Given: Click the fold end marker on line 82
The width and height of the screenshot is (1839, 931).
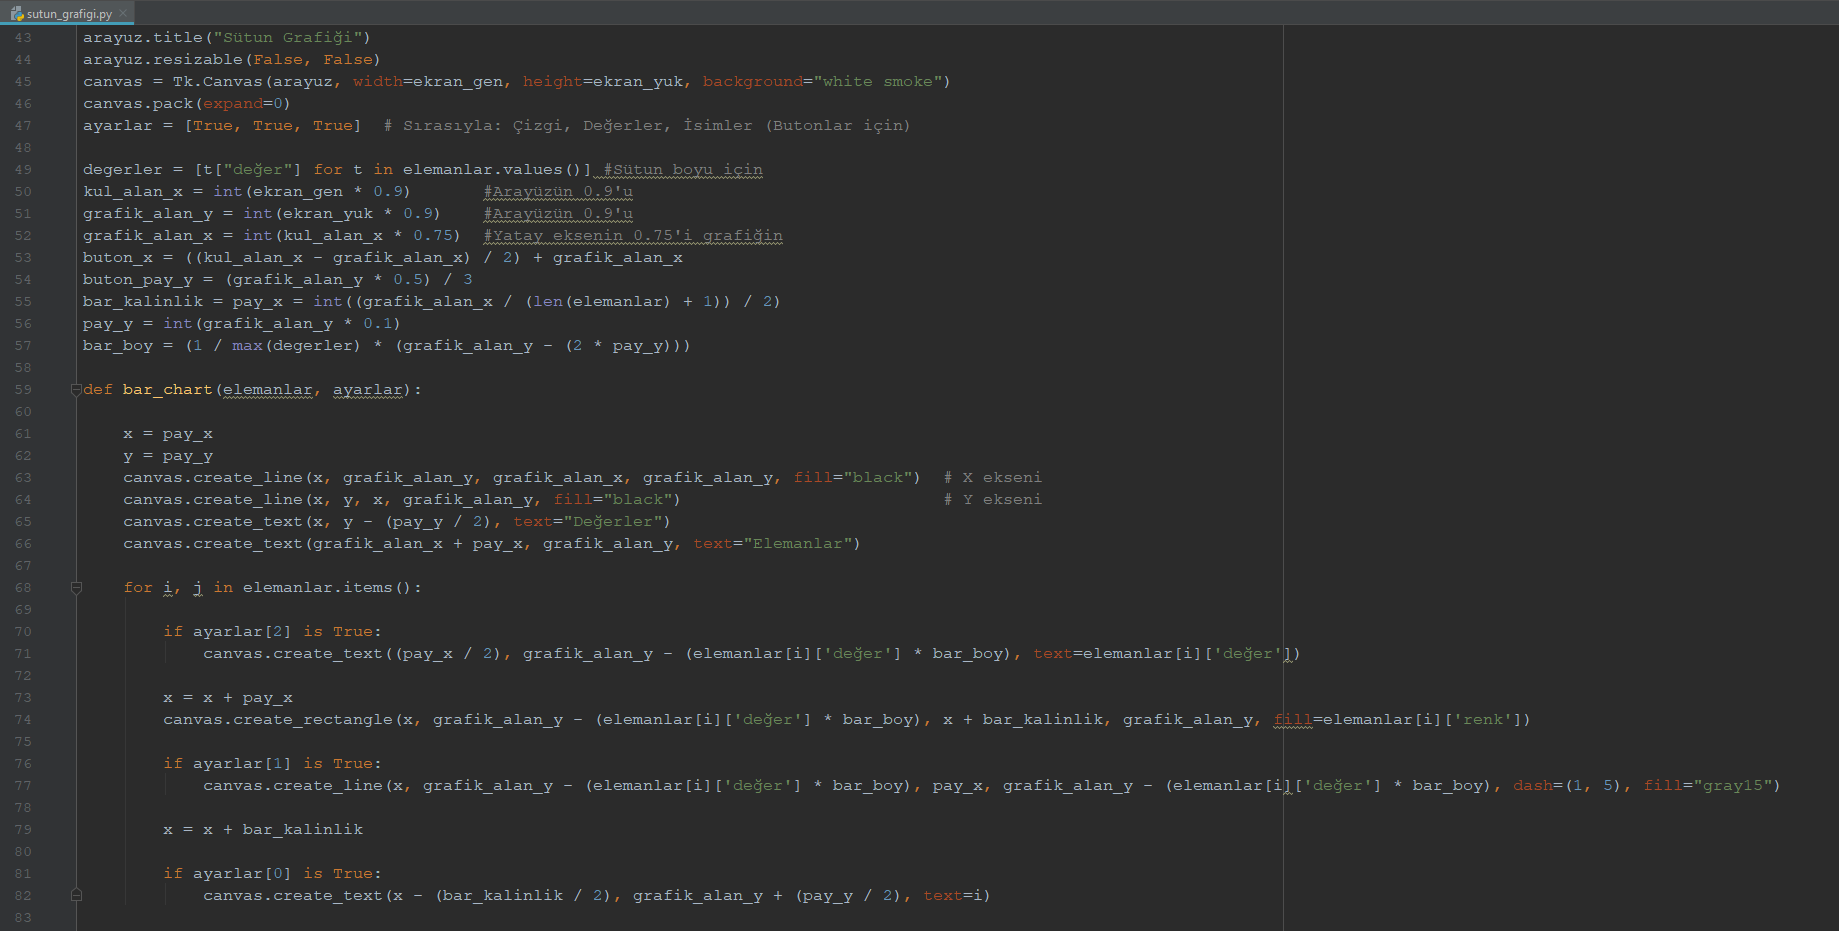Looking at the screenshot, I should pyautogui.click(x=76, y=896).
